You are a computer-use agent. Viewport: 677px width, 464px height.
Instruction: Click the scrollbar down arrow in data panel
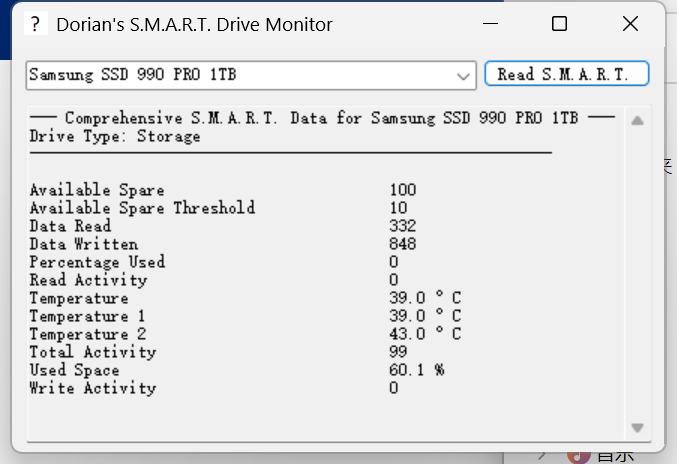coord(637,427)
